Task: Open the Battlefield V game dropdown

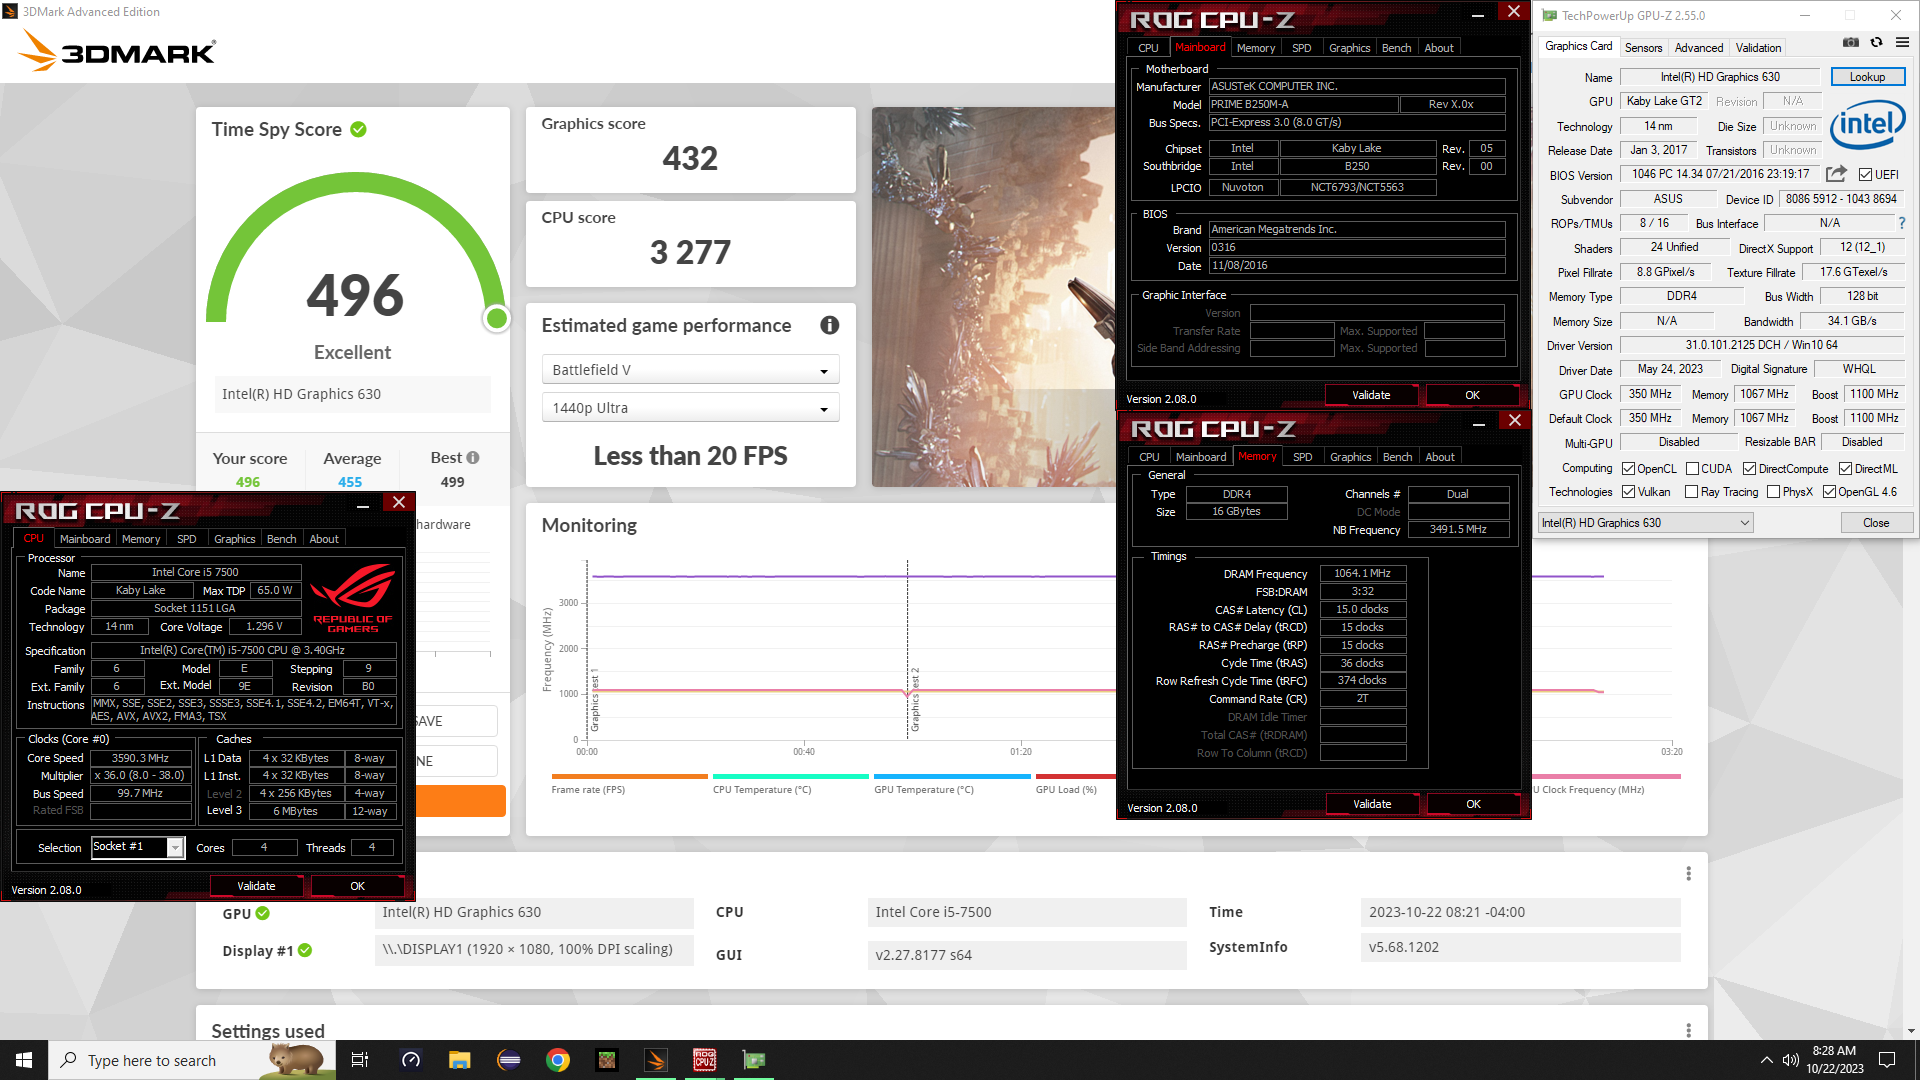Action: 690,370
